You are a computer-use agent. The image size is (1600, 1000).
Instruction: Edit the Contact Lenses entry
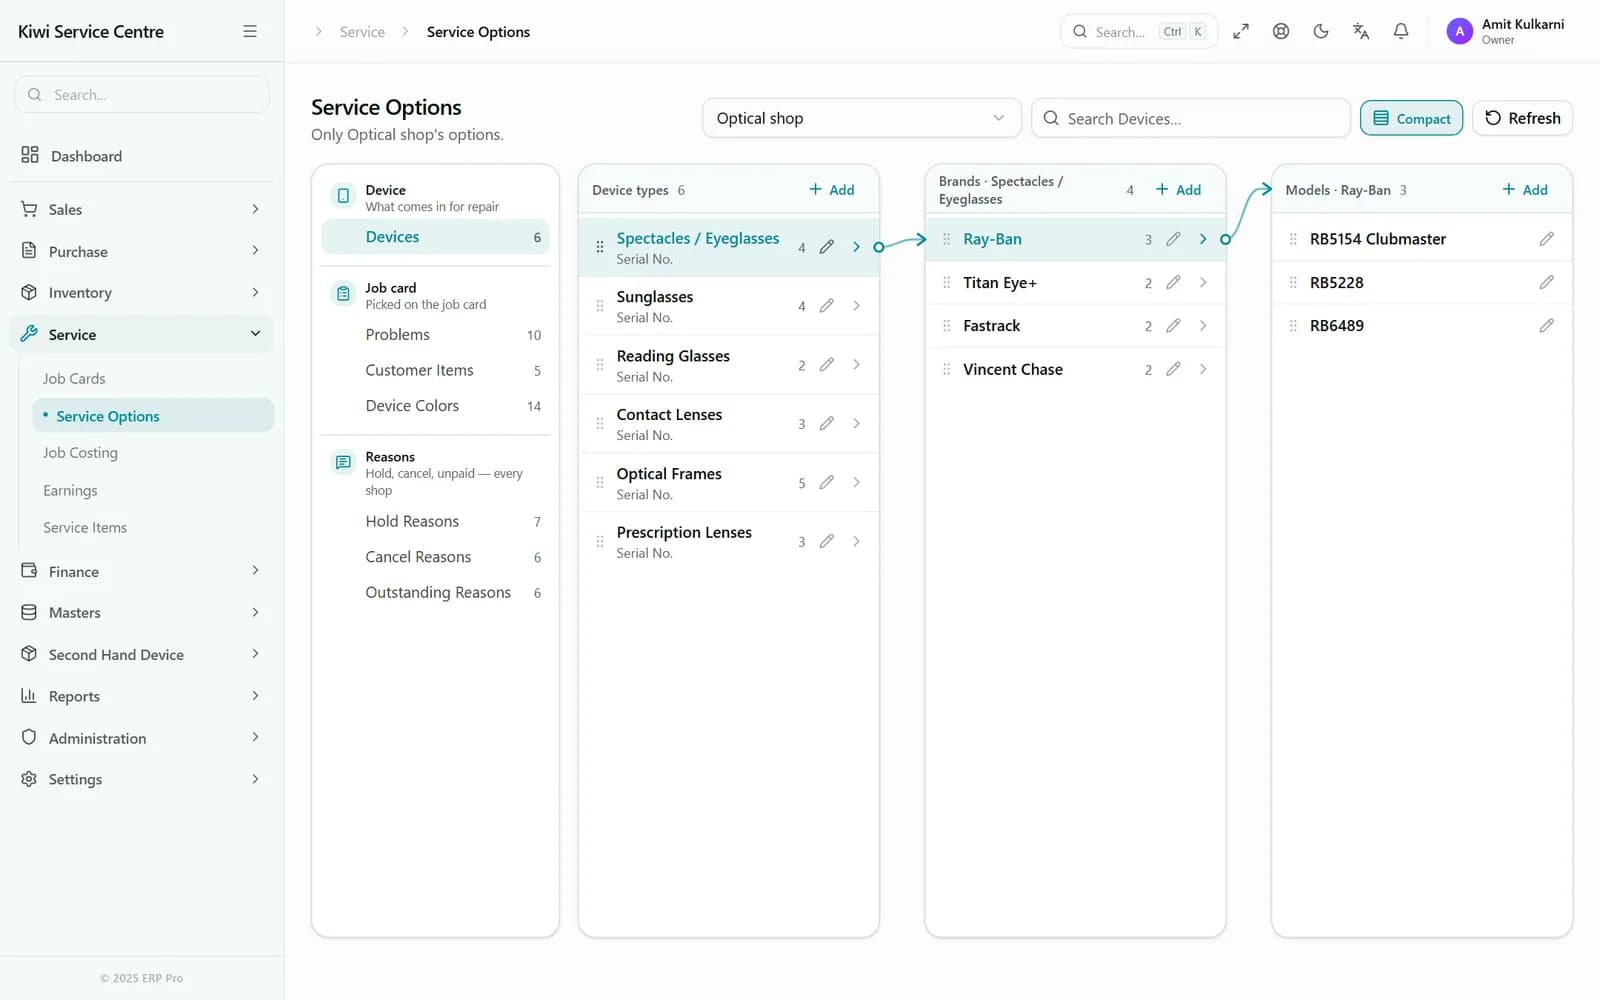pyautogui.click(x=827, y=423)
